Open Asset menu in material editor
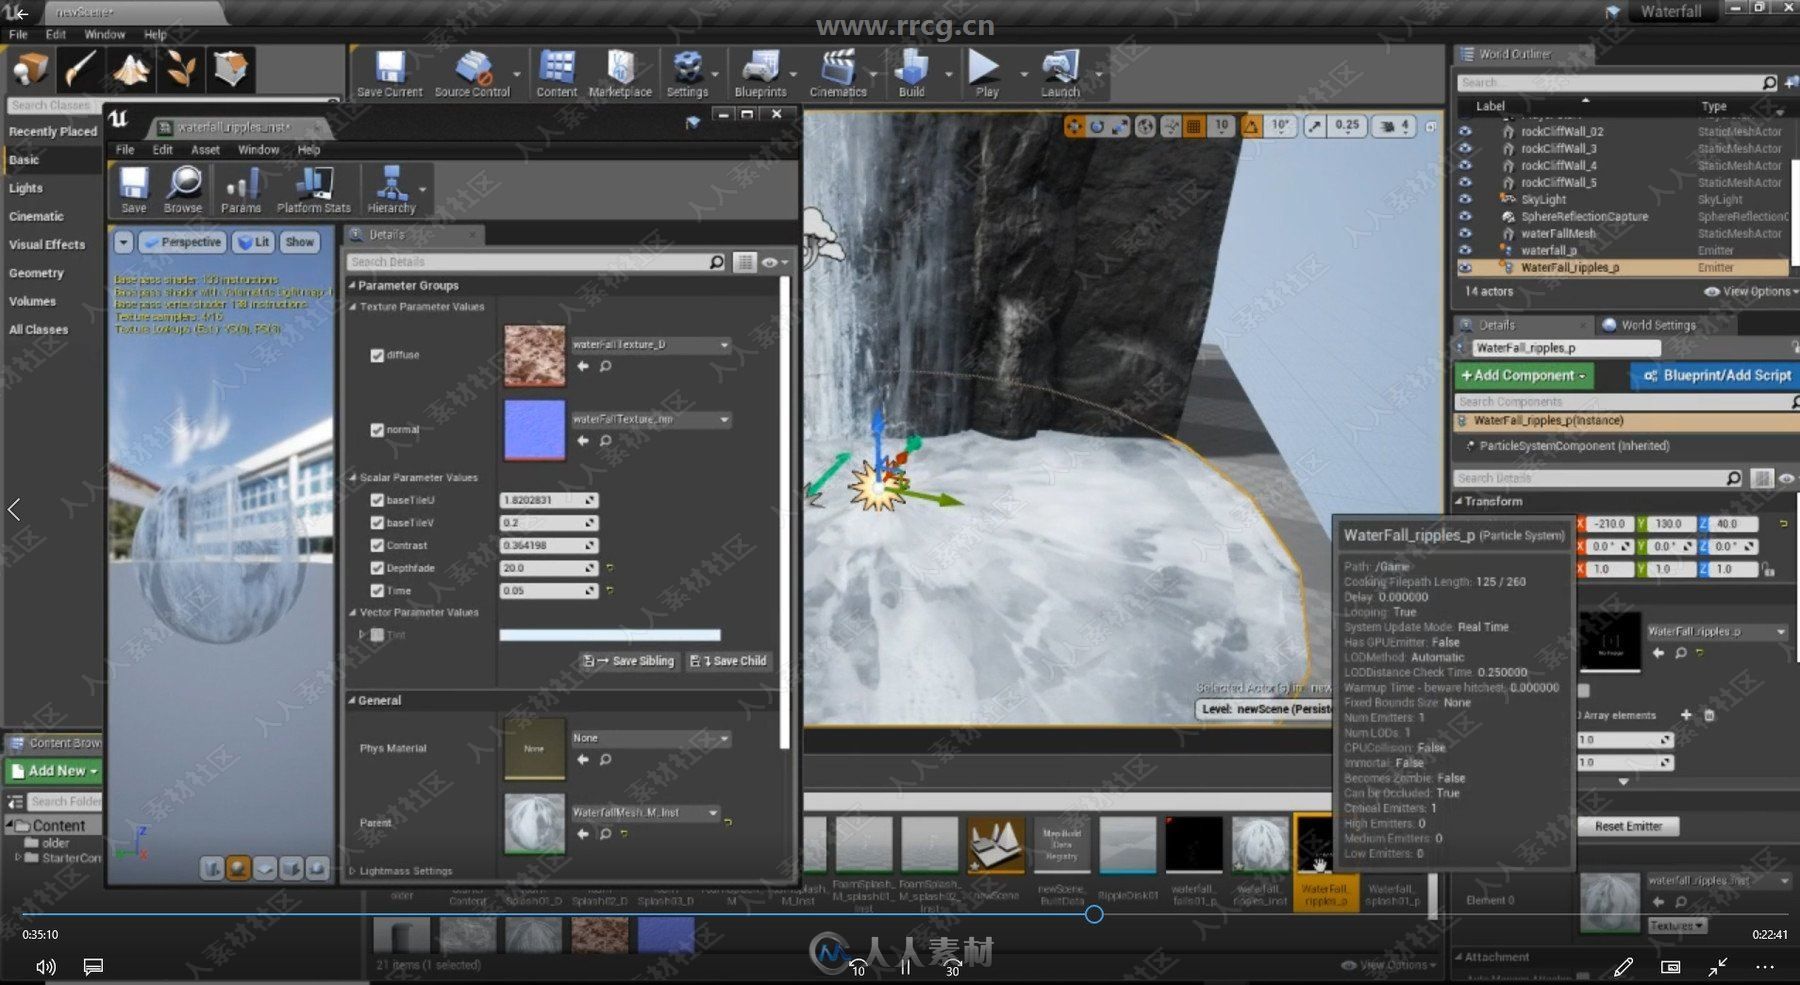The width and height of the screenshot is (1800, 985). (x=205, y=150)
